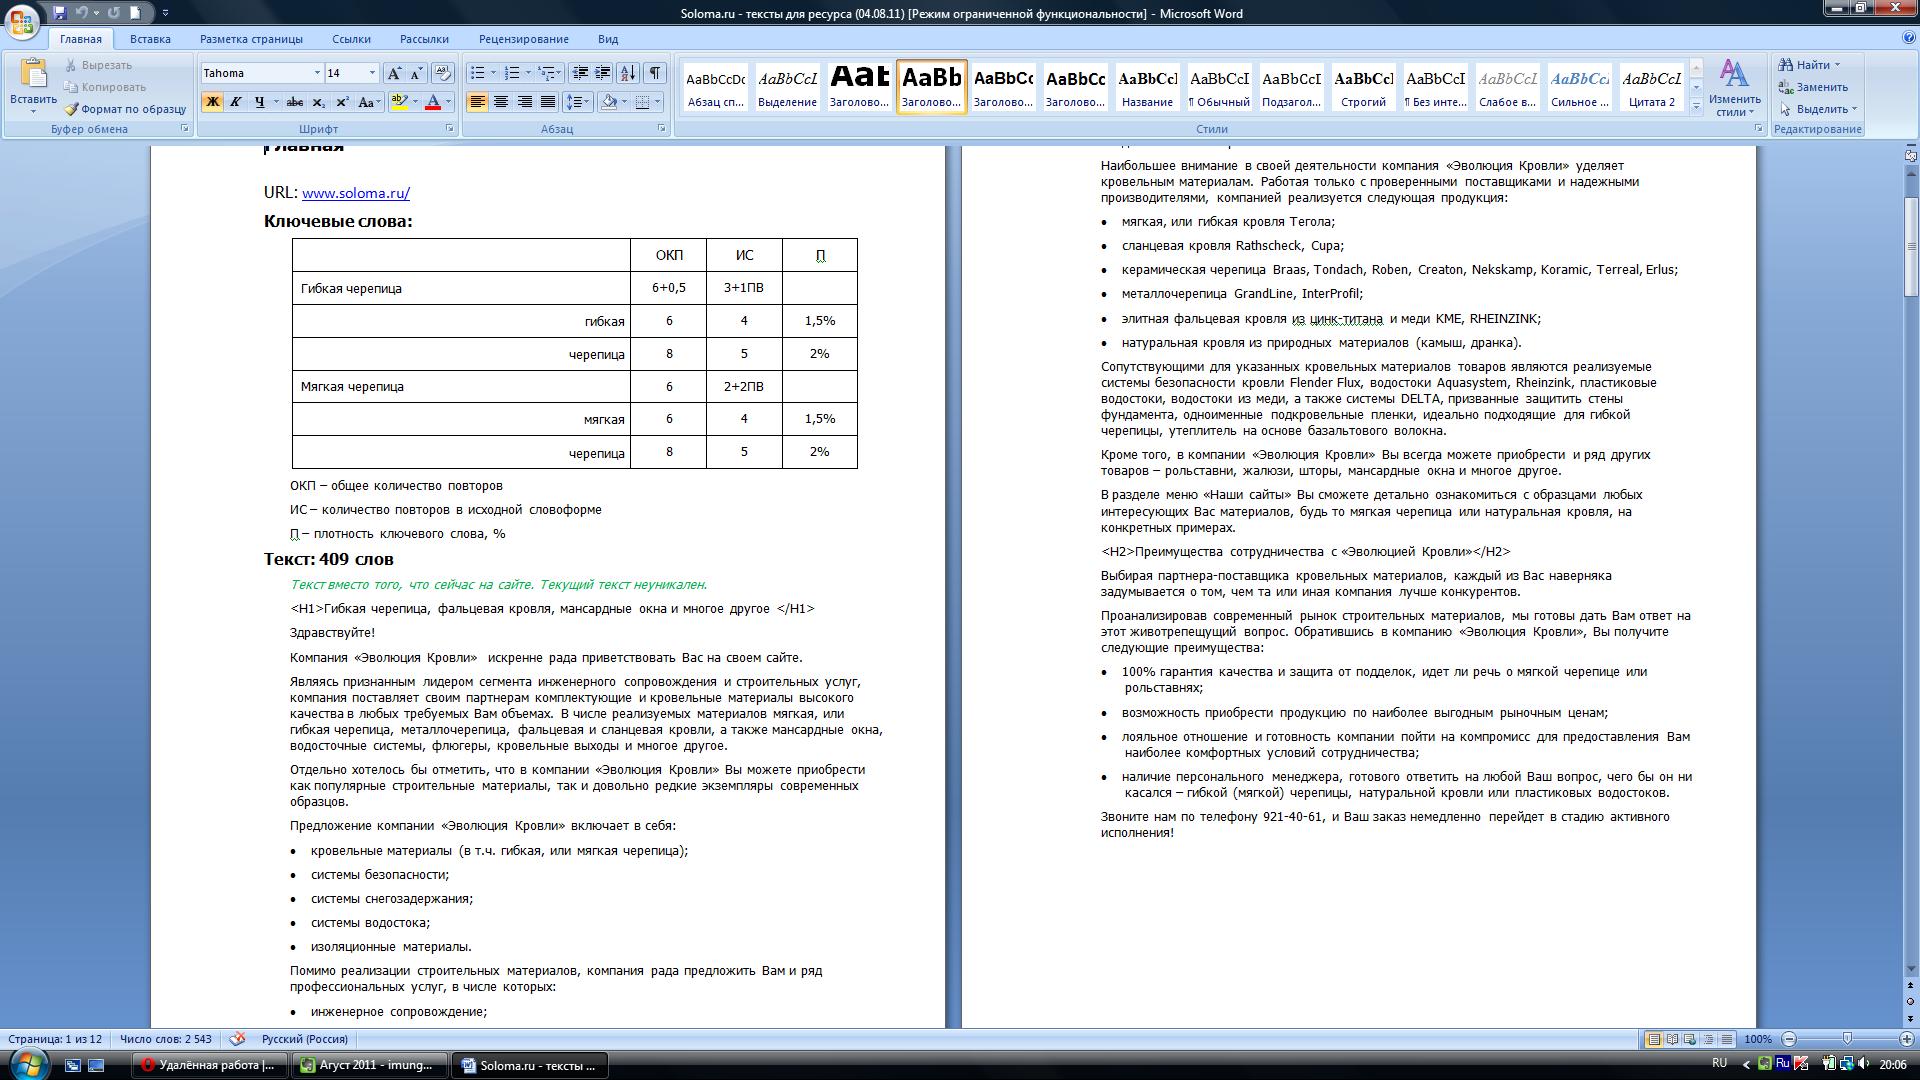This screenshot has height=1080, width=1920.
Task: Toggle underline (Ч) formatting
Action: click(x=259, y=102)
